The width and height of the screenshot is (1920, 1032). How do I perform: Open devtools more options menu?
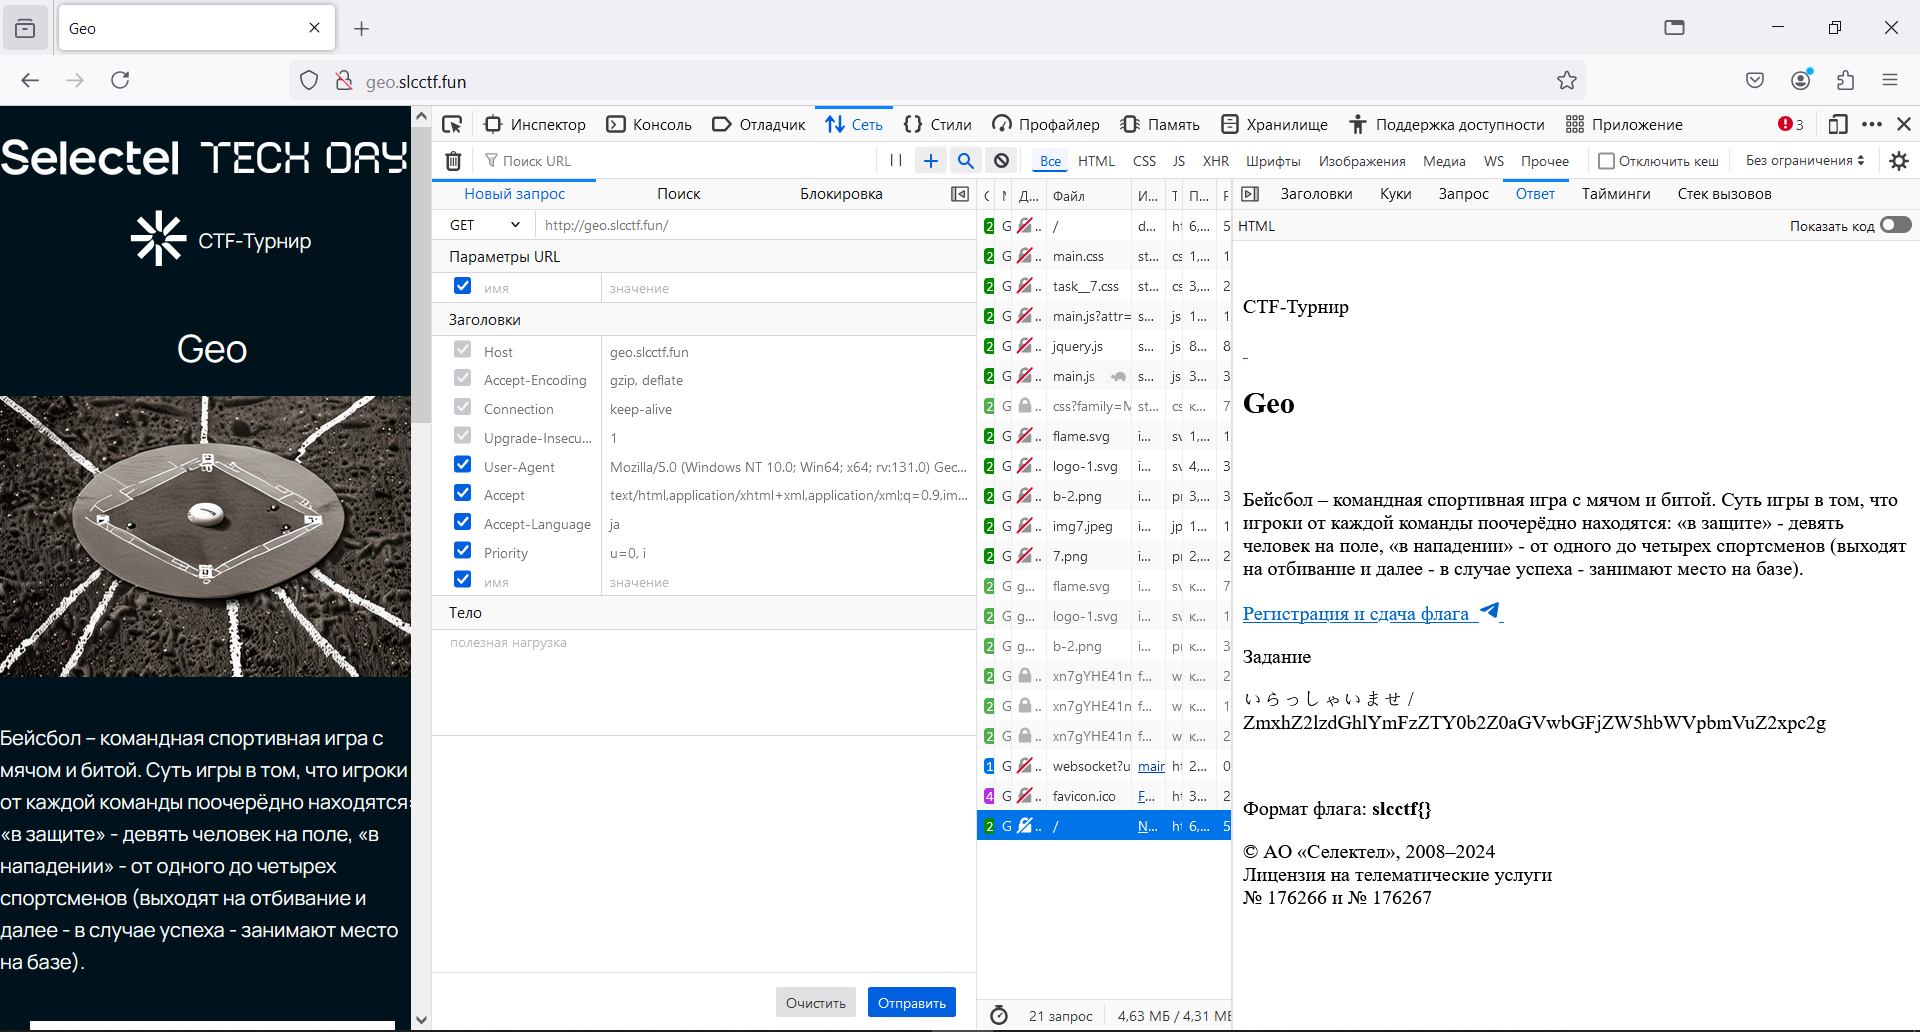click(x=1872, y=124)
